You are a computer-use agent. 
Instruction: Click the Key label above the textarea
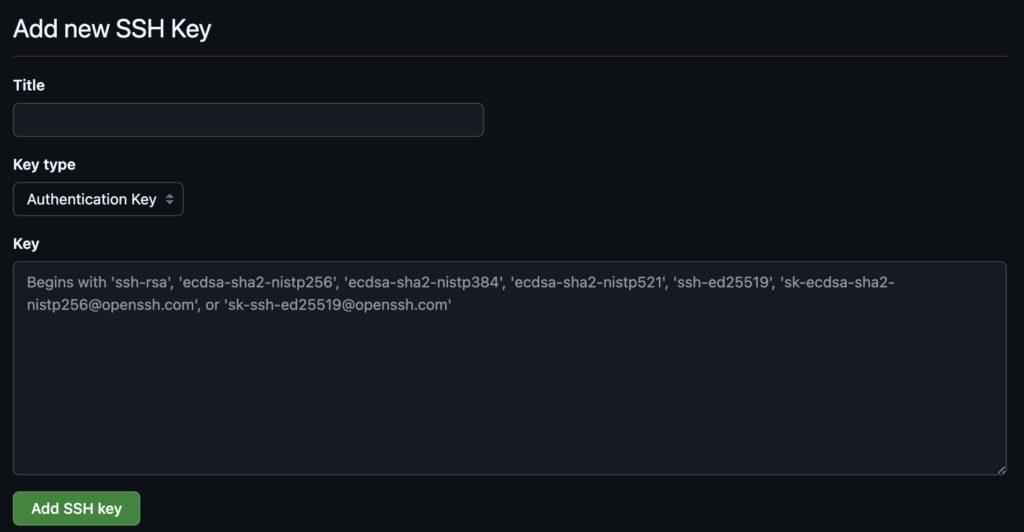coord(26,243)
